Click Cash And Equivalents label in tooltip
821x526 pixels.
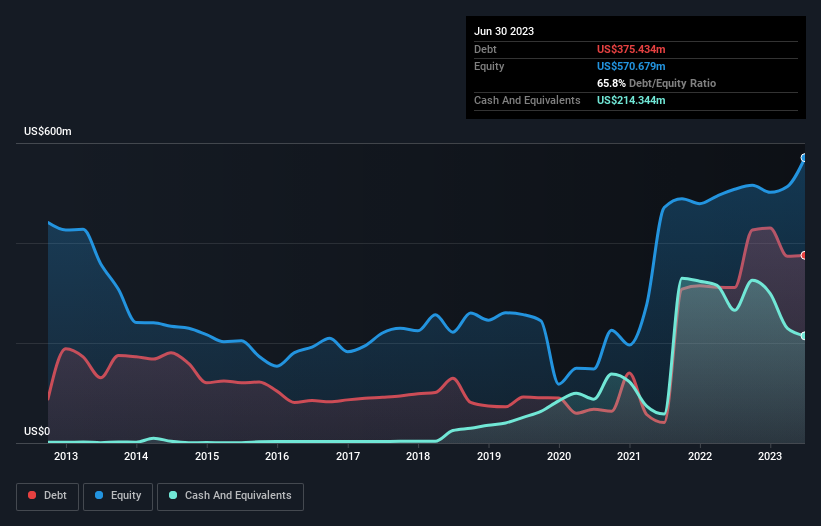coord(527,100)
